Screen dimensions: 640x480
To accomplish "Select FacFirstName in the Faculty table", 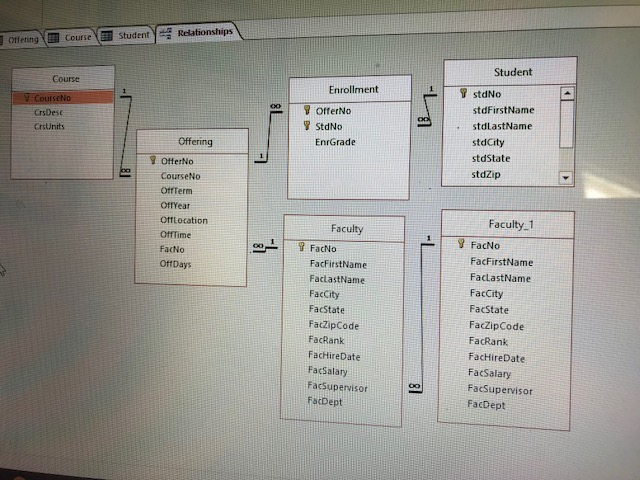I will click(x=338, y=264).
